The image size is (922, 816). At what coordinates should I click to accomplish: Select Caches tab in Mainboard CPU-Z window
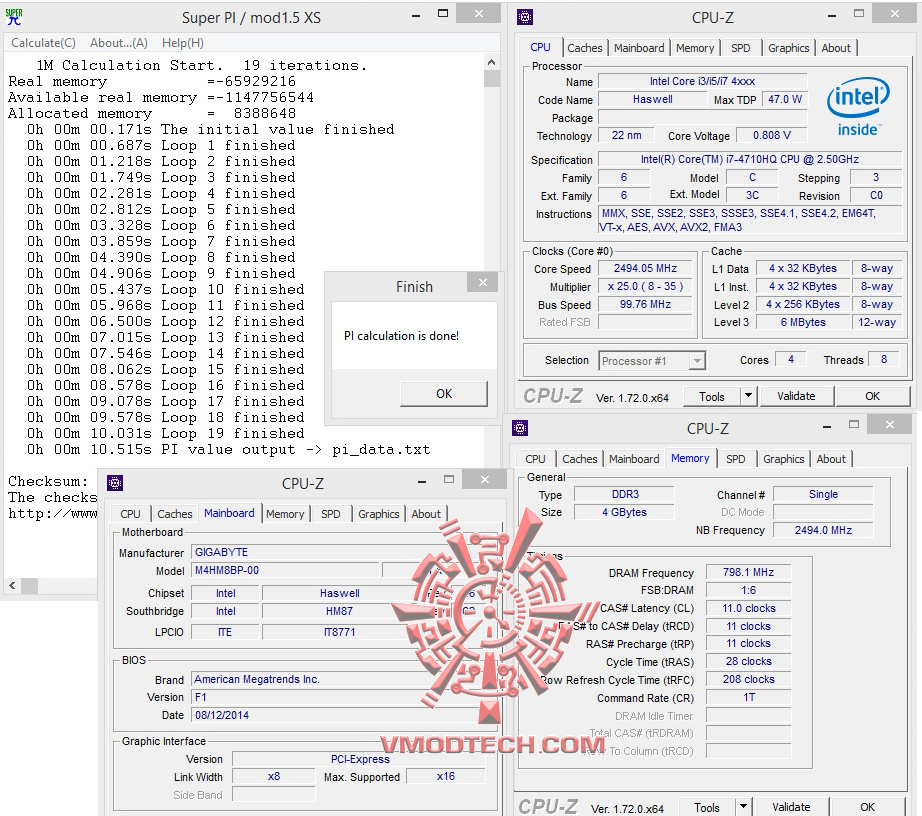click(175, 514)
